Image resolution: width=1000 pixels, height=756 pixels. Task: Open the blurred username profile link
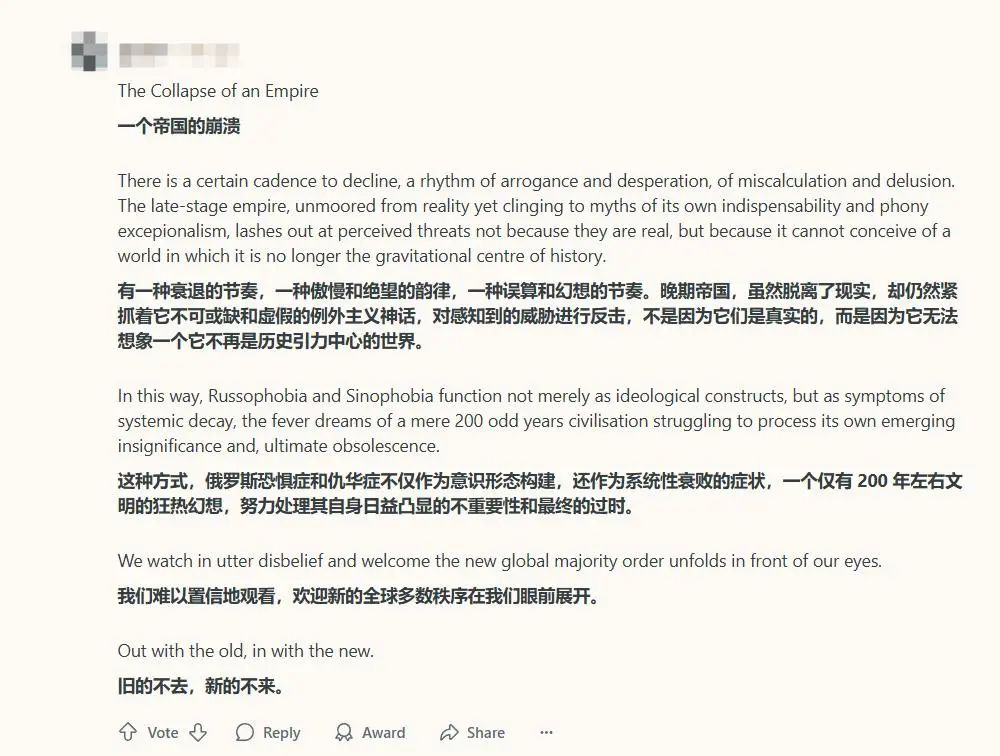coord(180,50)
